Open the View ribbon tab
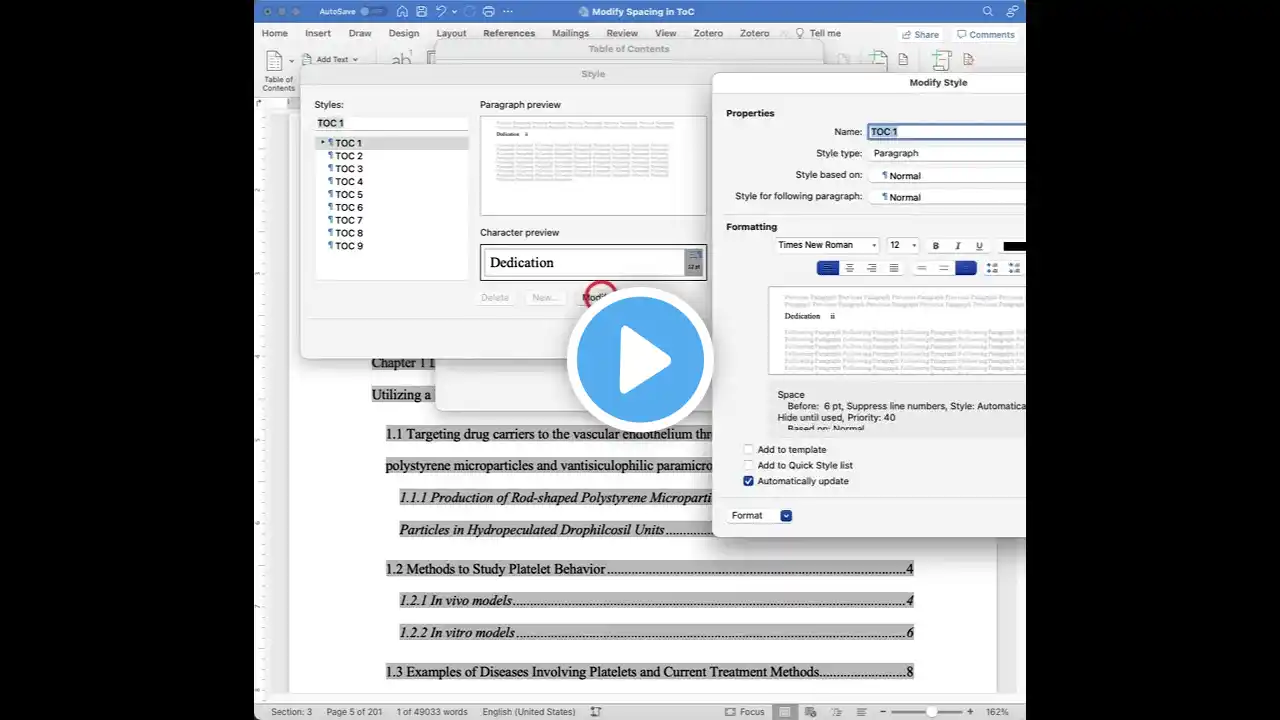Image resolution: width=1280 pixels, height=720 pixels. pyautogui.click(x=666, y=33)
